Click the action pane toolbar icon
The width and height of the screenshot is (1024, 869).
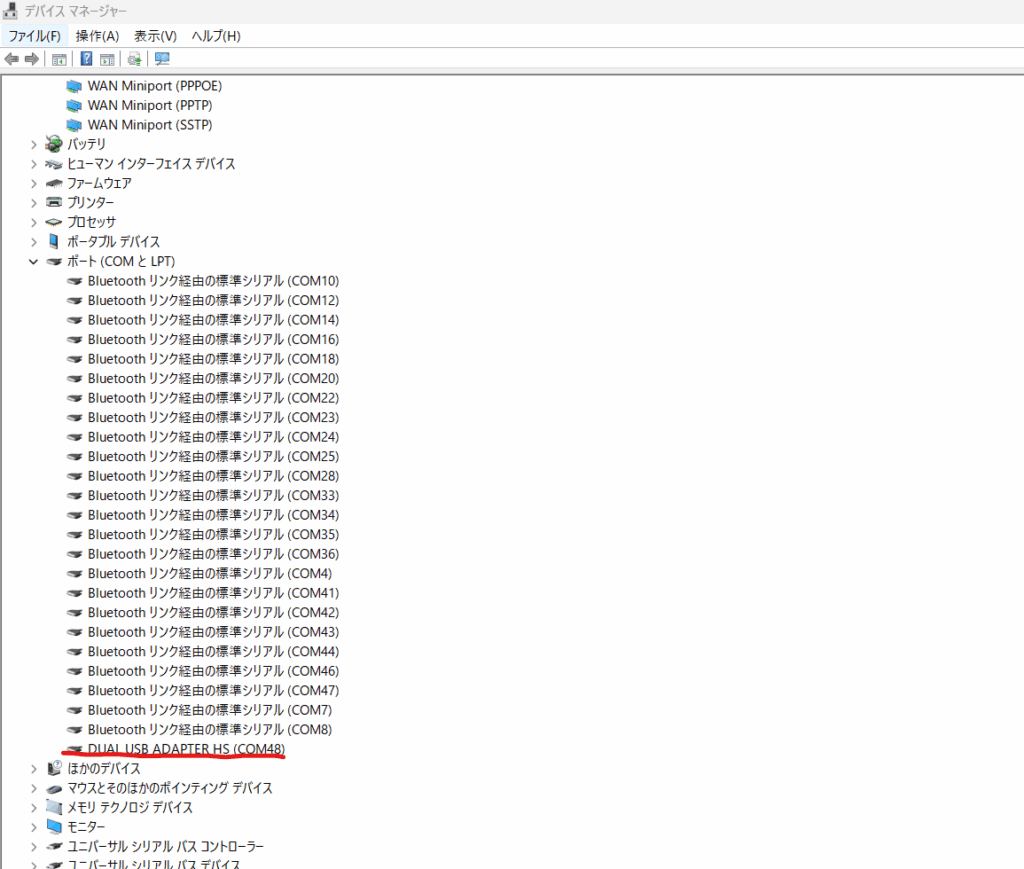pos(107,59)
